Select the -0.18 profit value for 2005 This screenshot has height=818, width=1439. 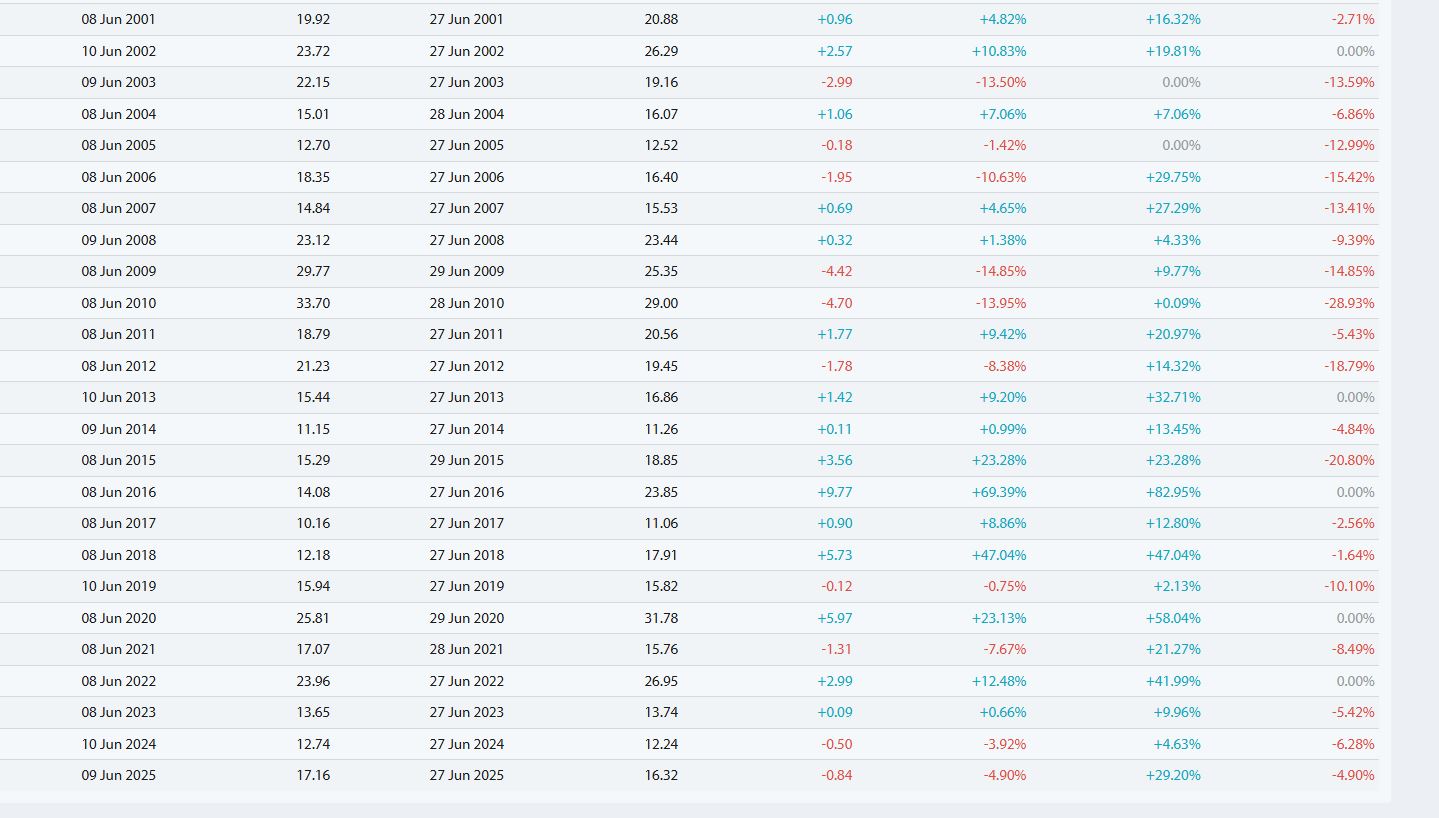[837, 145]
